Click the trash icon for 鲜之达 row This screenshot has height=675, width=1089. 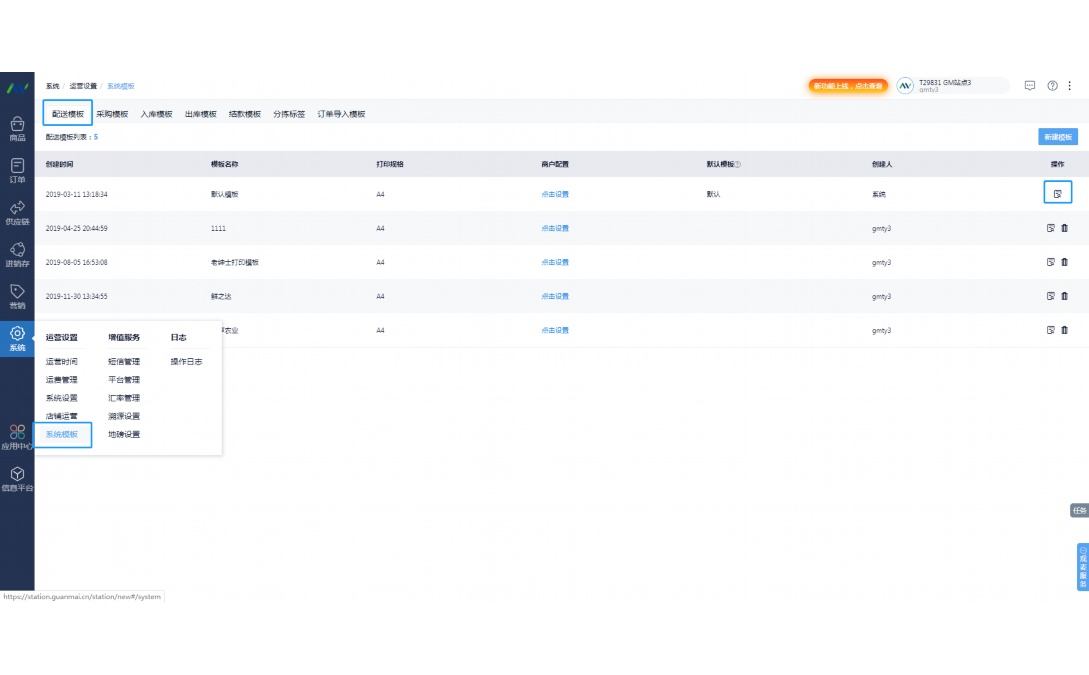click(1064, 296)
